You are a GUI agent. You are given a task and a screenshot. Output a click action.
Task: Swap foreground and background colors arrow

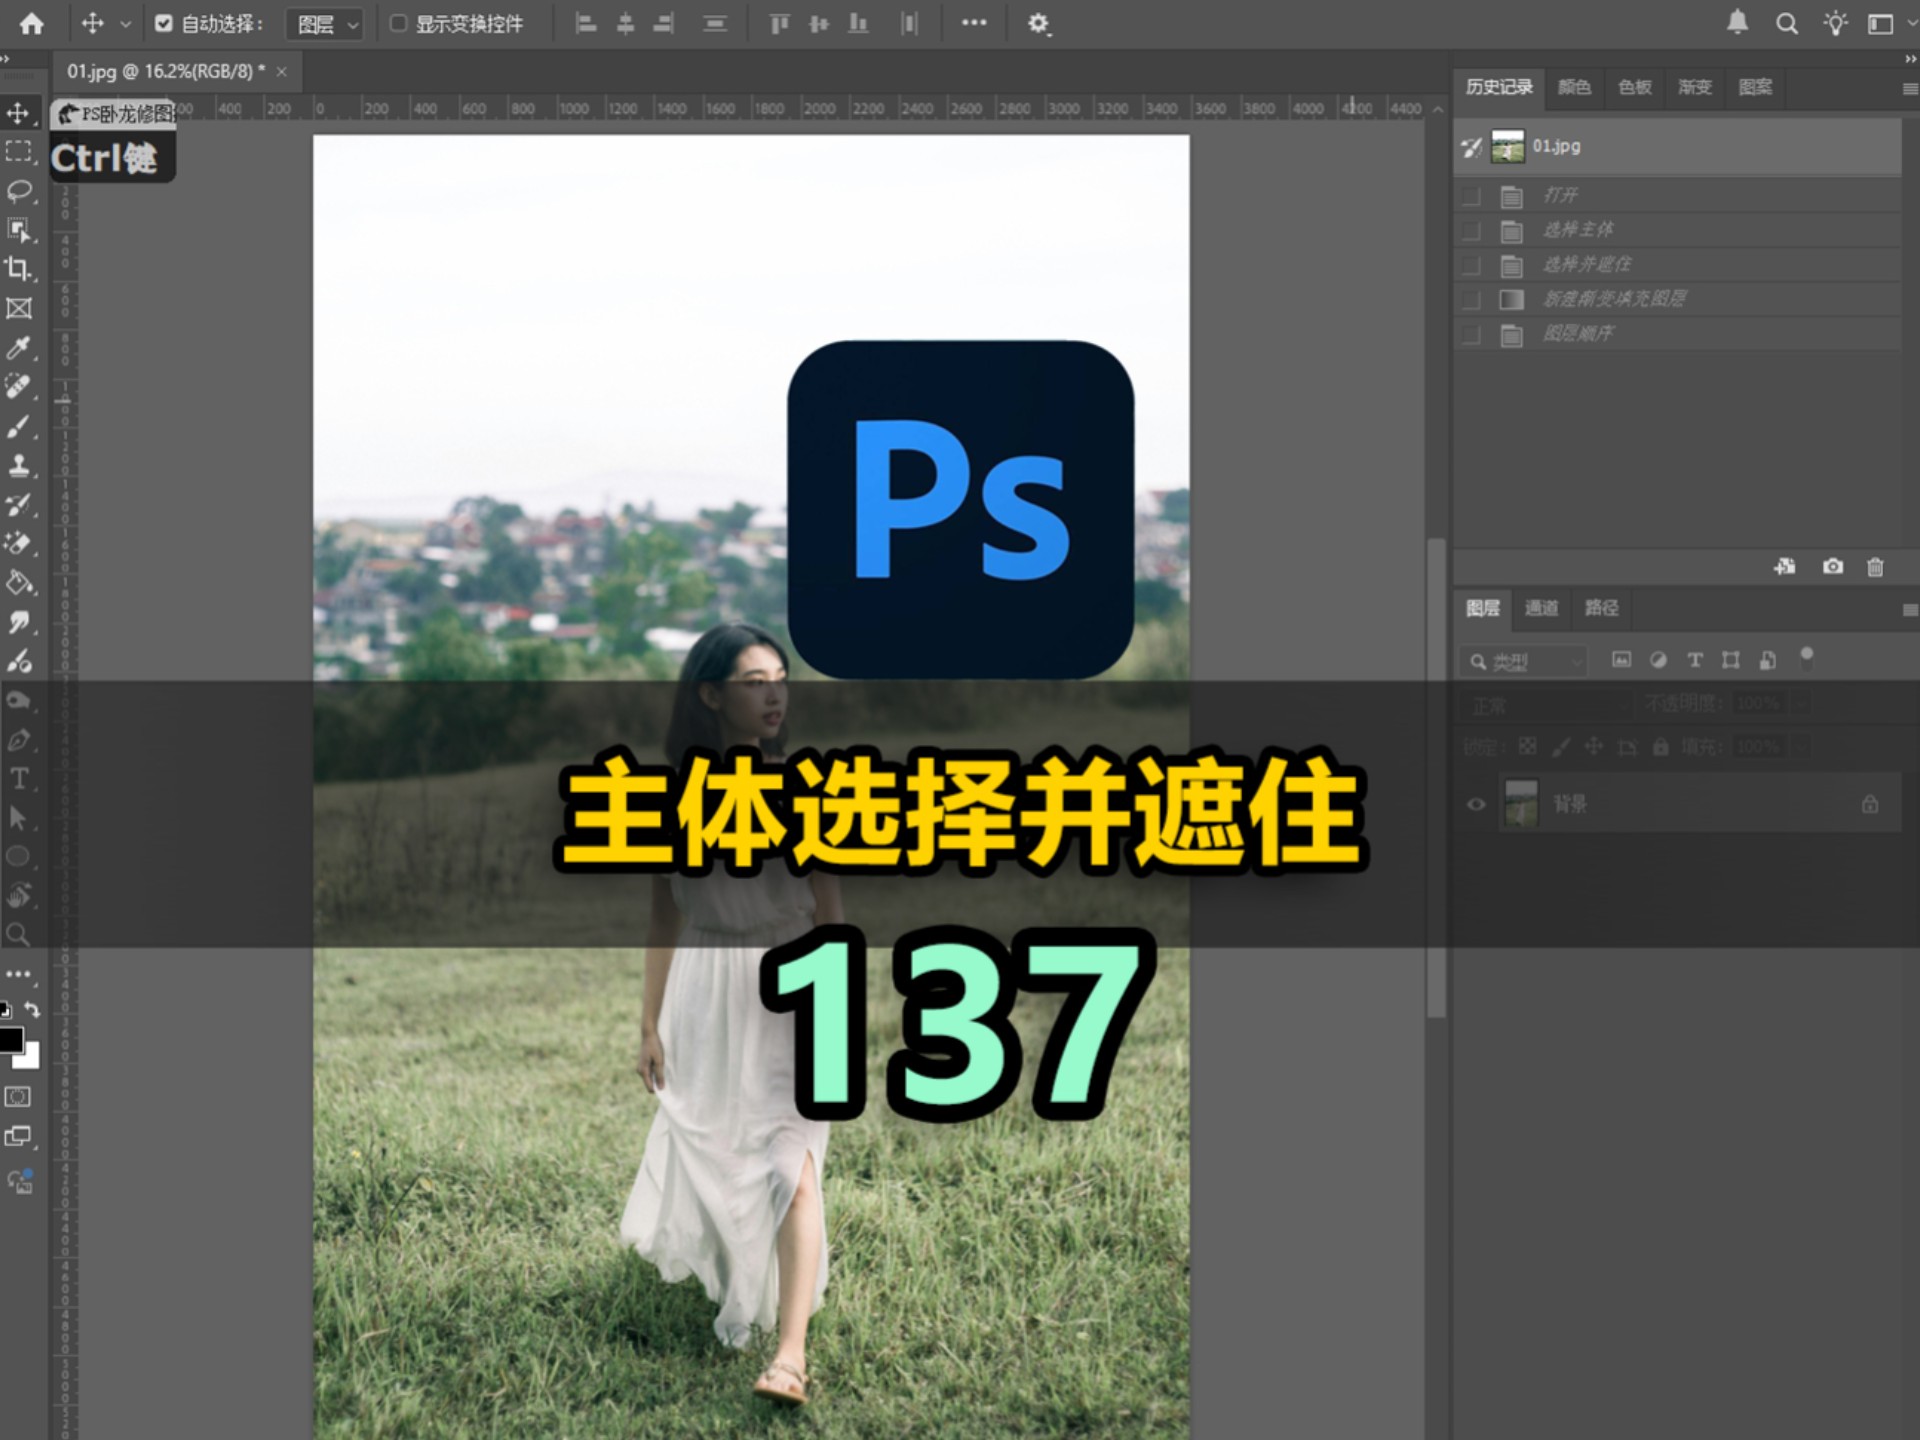tap(32, 1009)
